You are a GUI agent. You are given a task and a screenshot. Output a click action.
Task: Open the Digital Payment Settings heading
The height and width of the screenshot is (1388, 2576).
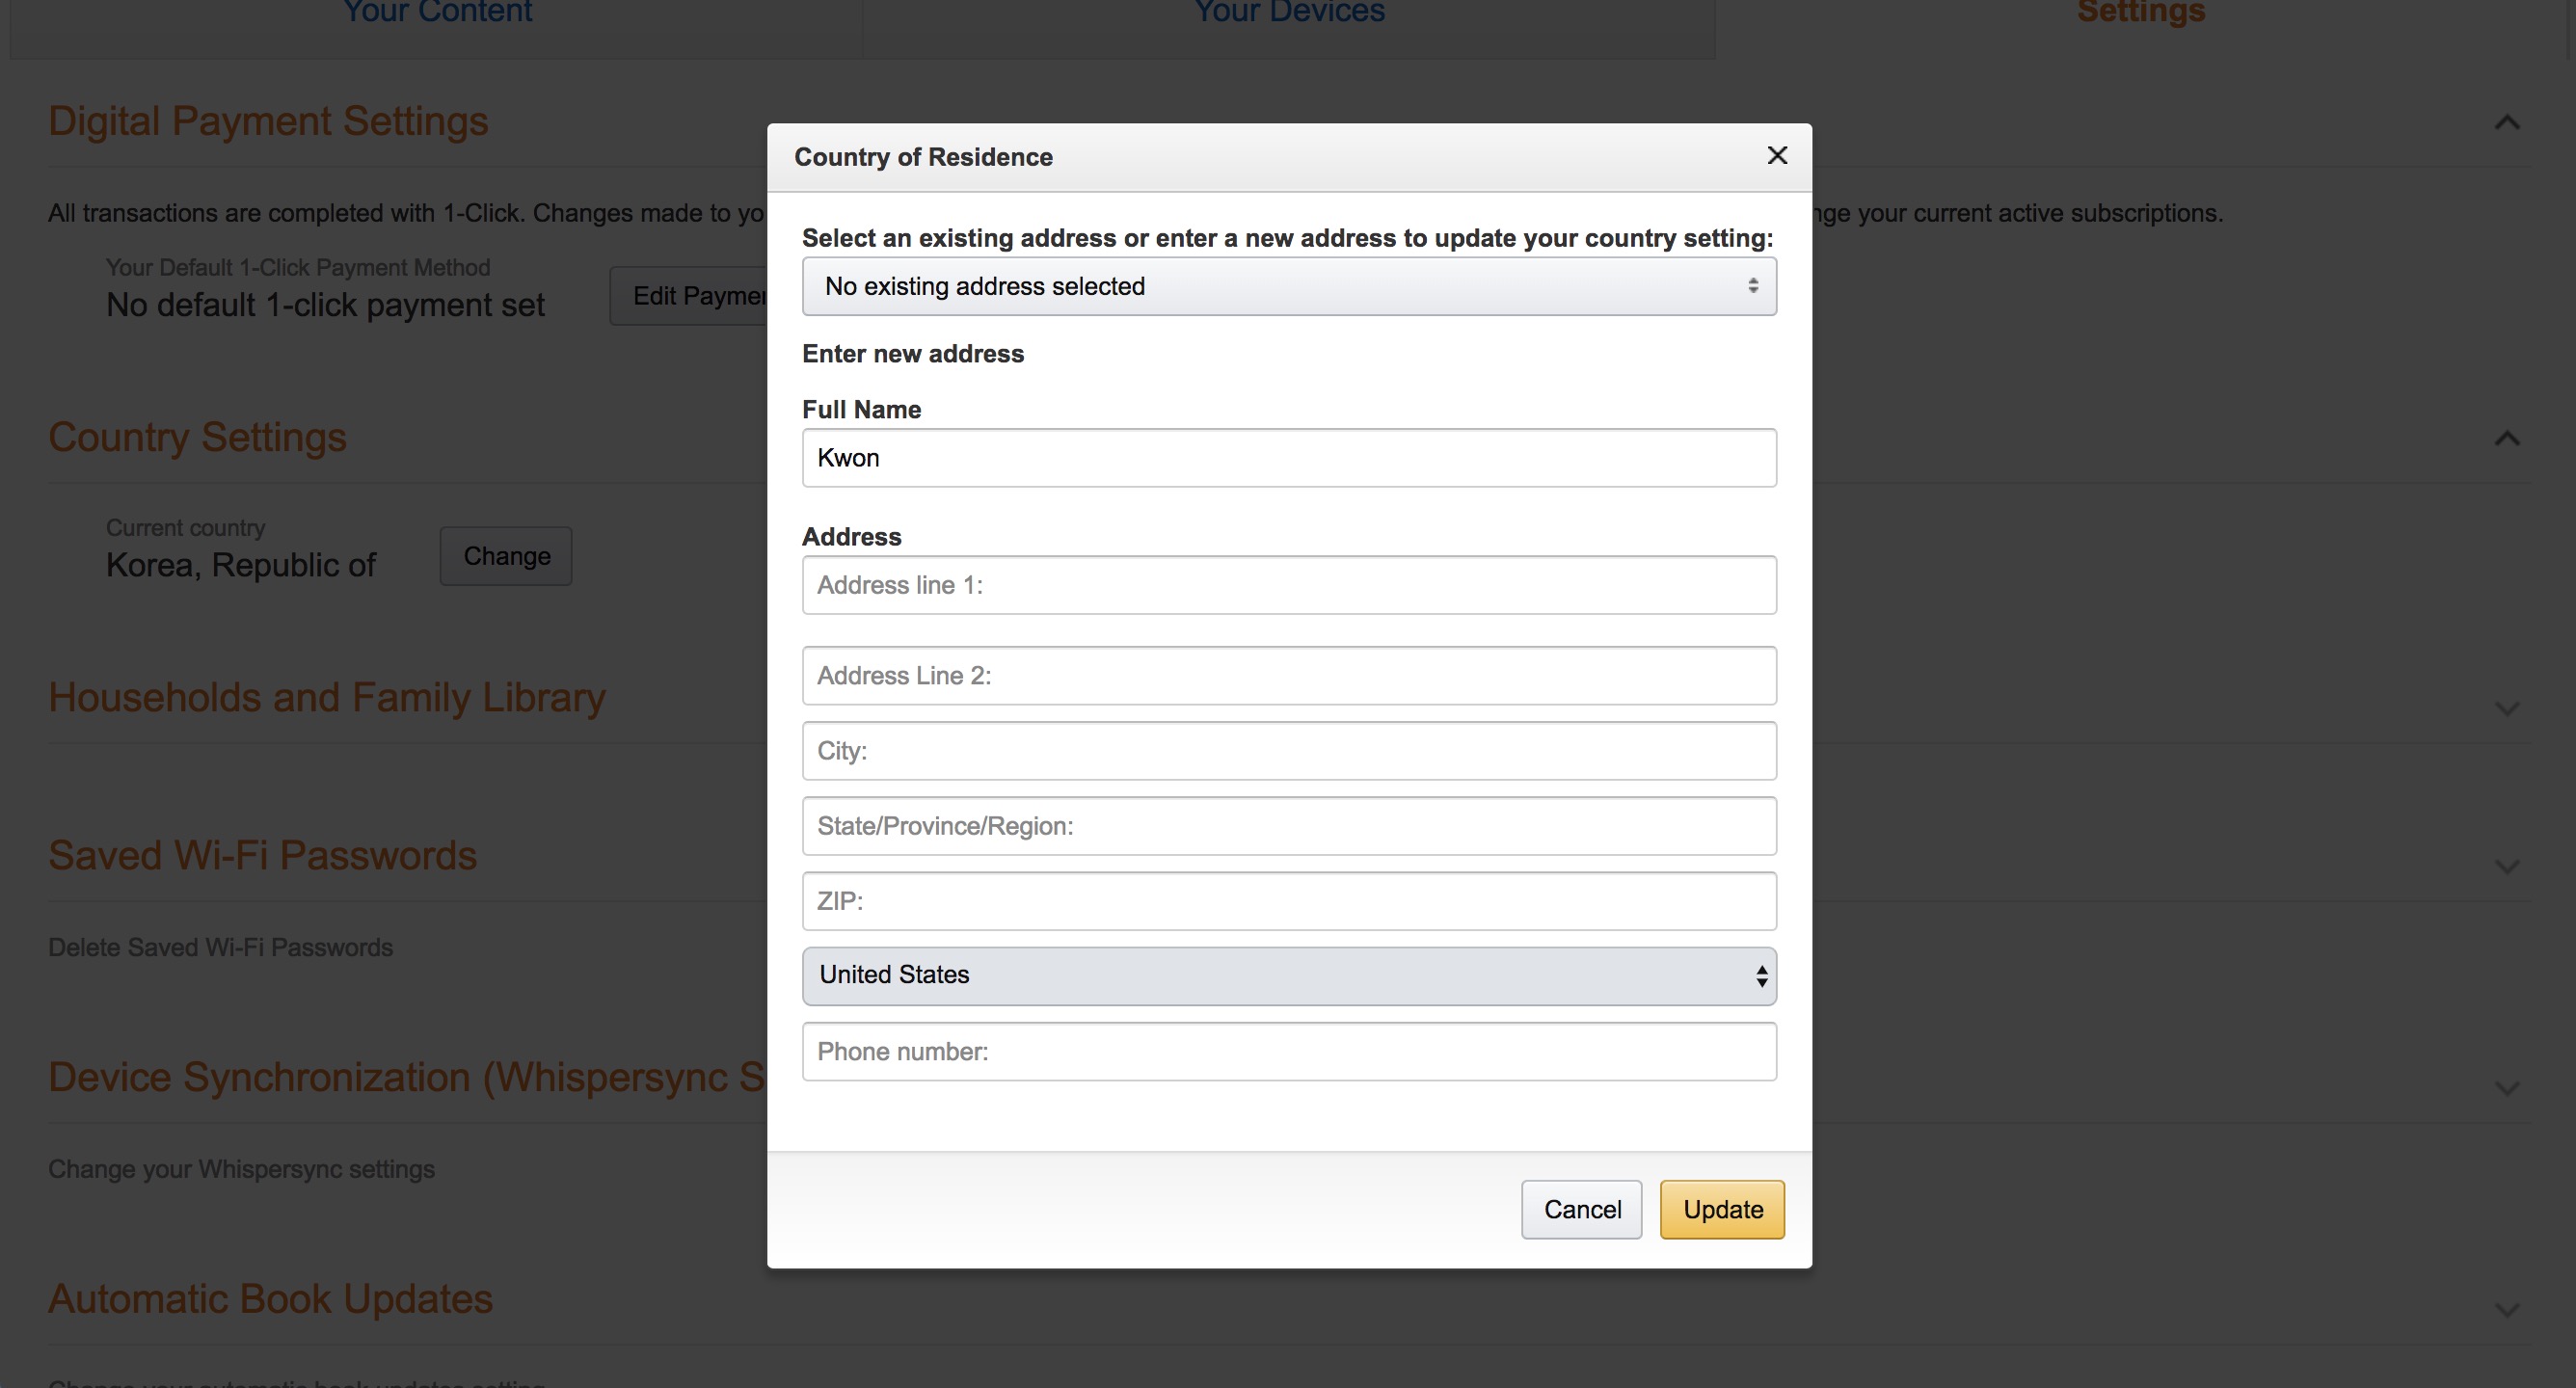point(268,121)
